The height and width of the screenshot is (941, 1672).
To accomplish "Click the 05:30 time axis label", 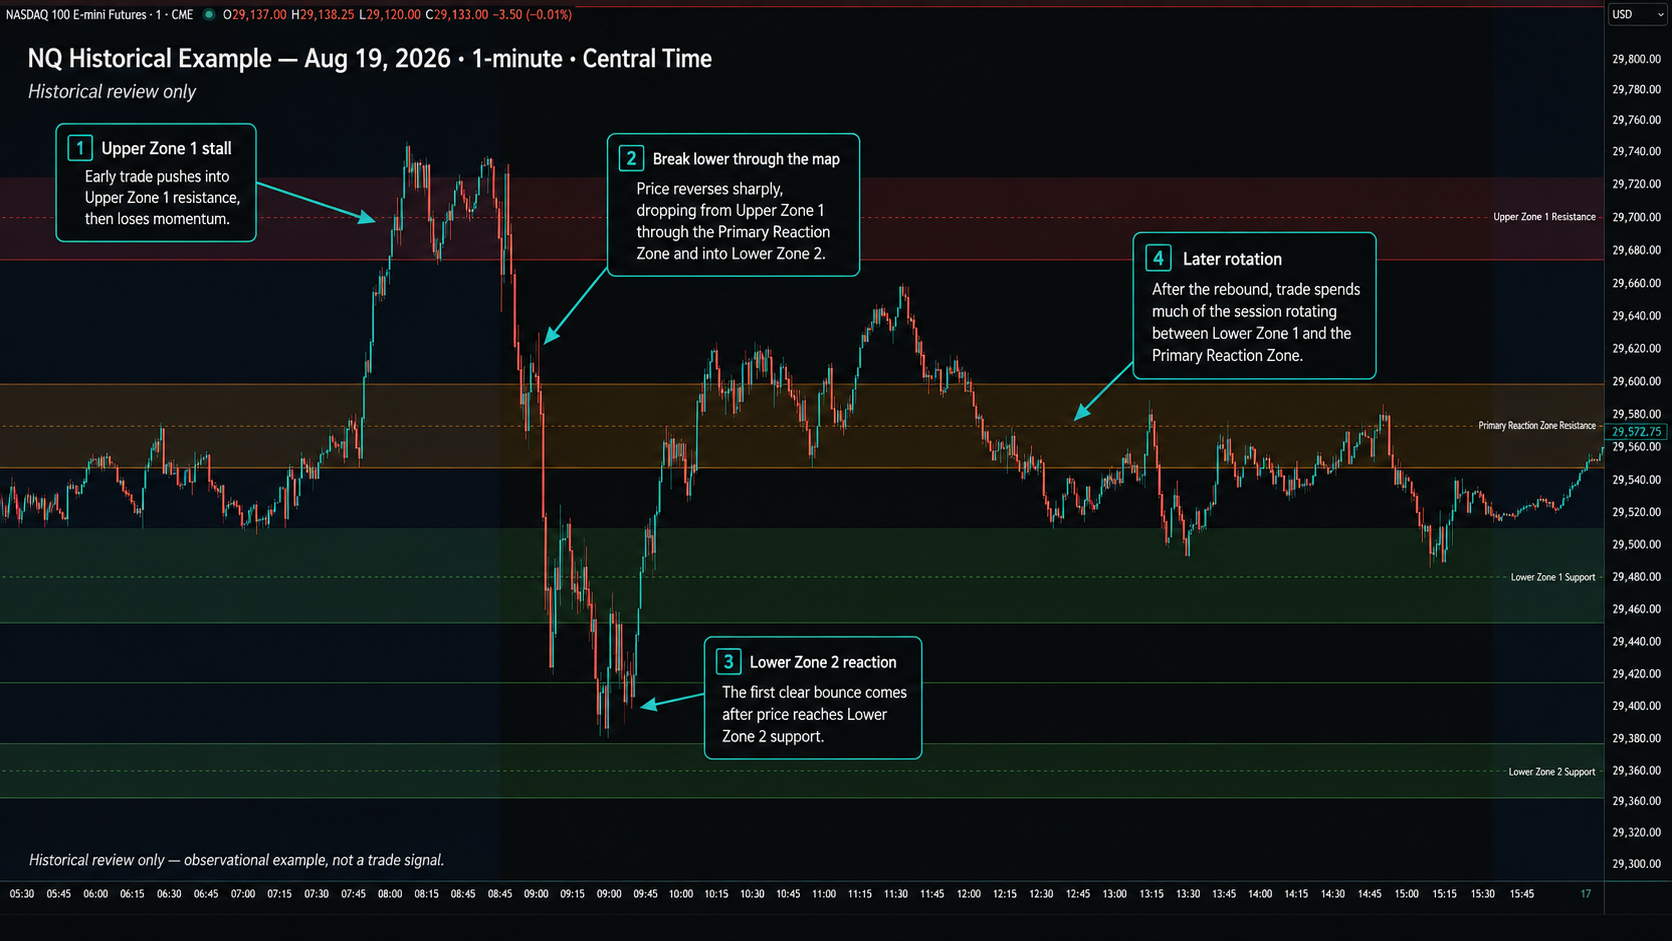I will 22,894.
